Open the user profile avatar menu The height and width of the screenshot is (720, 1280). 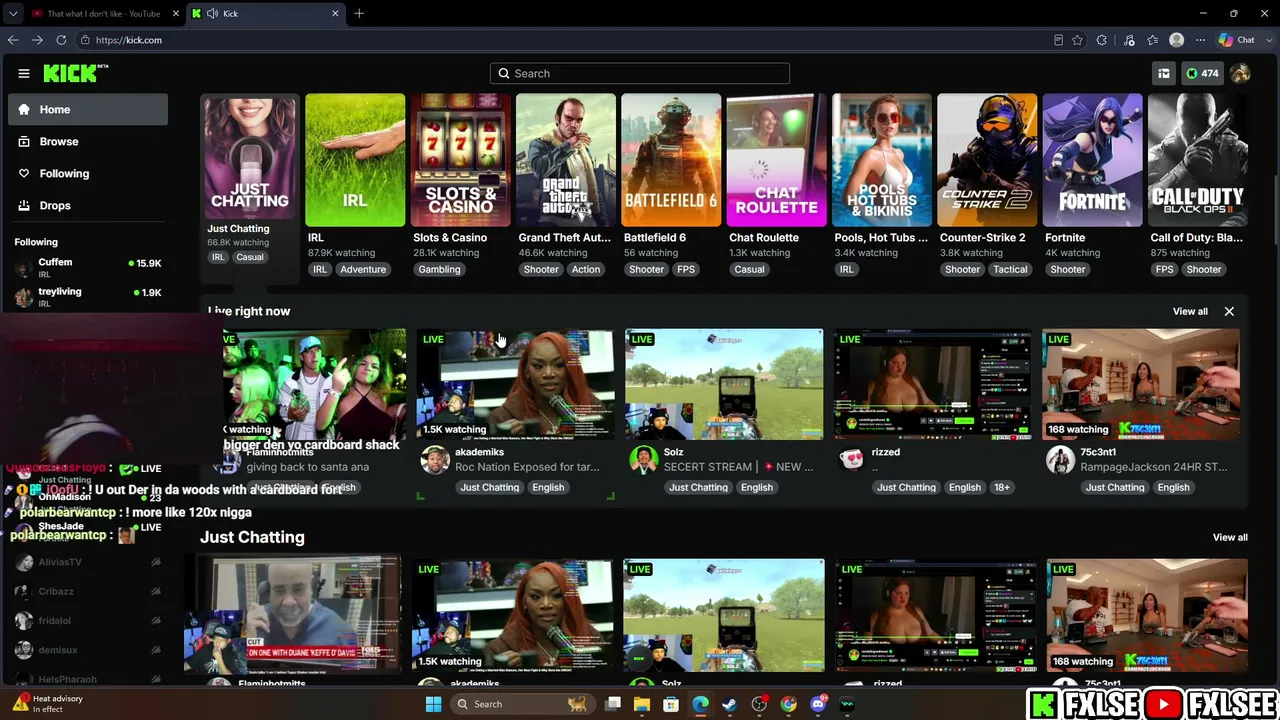tap(1240, 73)
